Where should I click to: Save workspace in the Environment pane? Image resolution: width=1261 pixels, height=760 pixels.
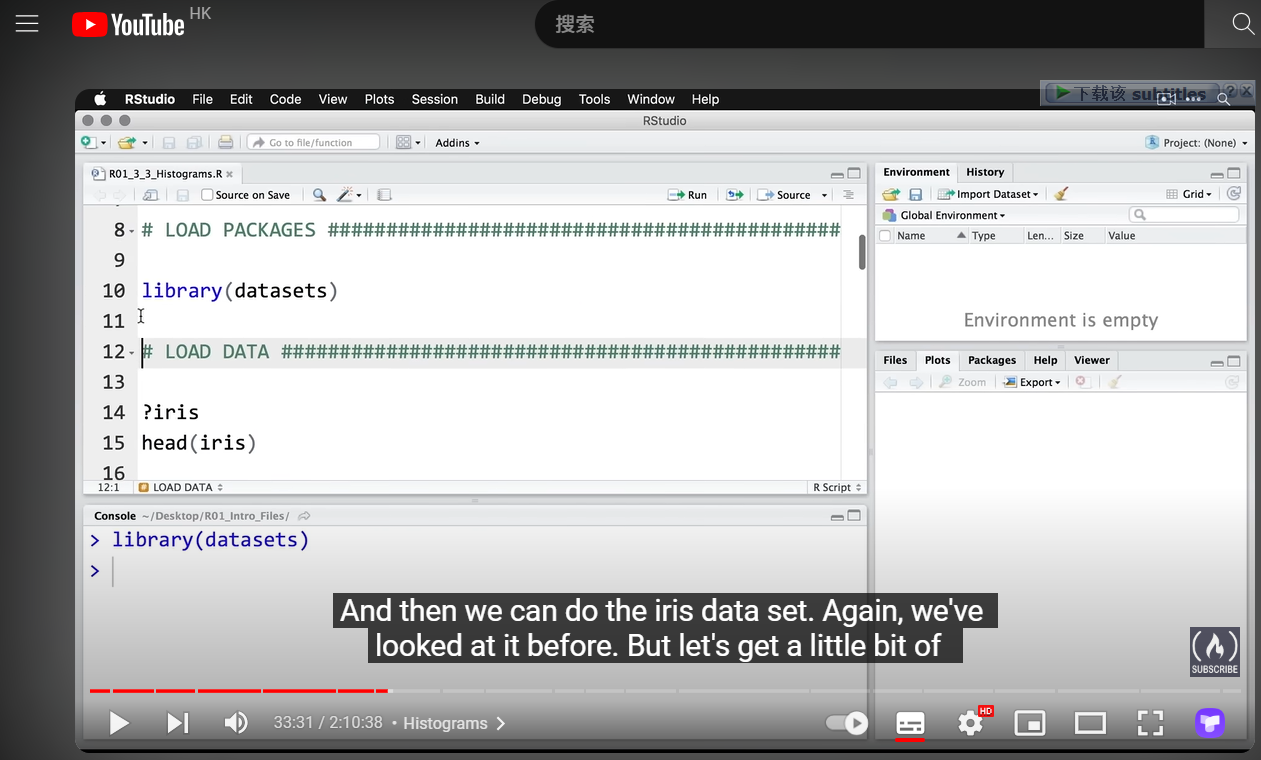915,194
